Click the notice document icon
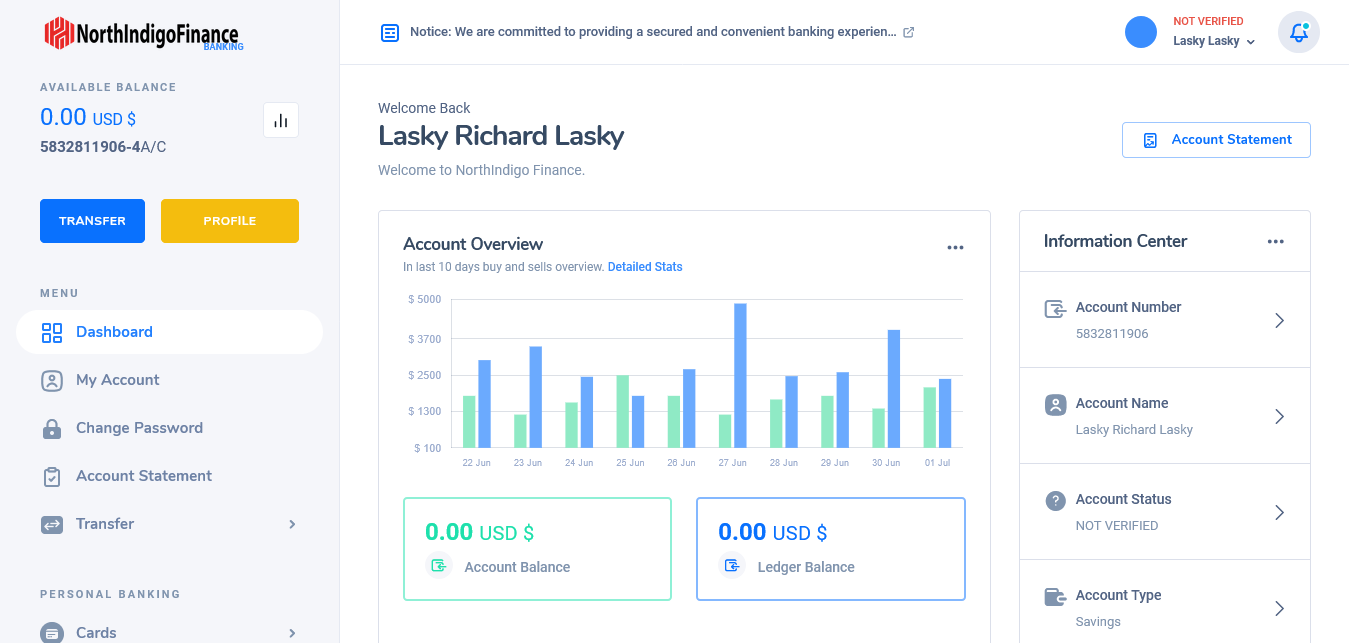The height and width of the screenshot is (643, 1349). pos(390,32)
